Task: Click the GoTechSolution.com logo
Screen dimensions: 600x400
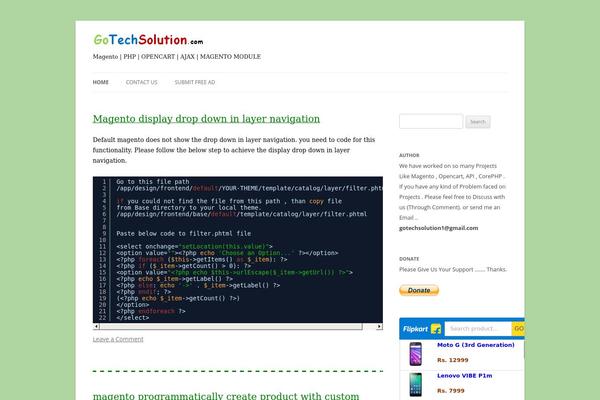Action: pyautogui.click(x=148, y=40)
